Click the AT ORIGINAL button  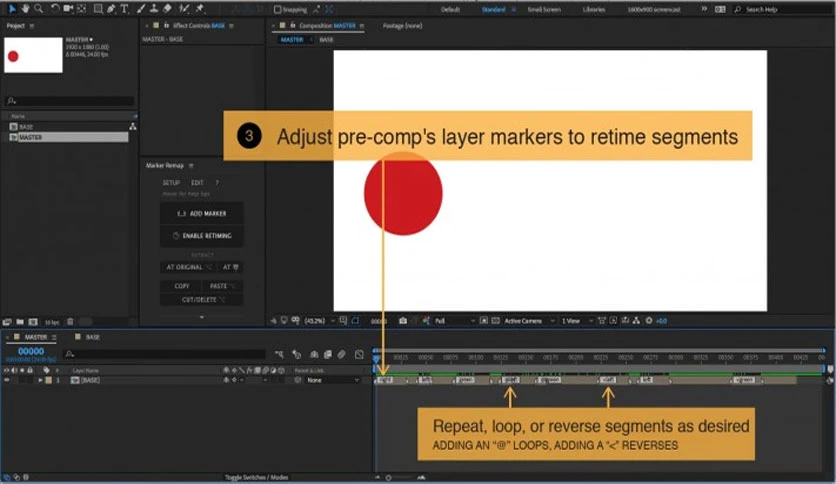tap(187, 267)
